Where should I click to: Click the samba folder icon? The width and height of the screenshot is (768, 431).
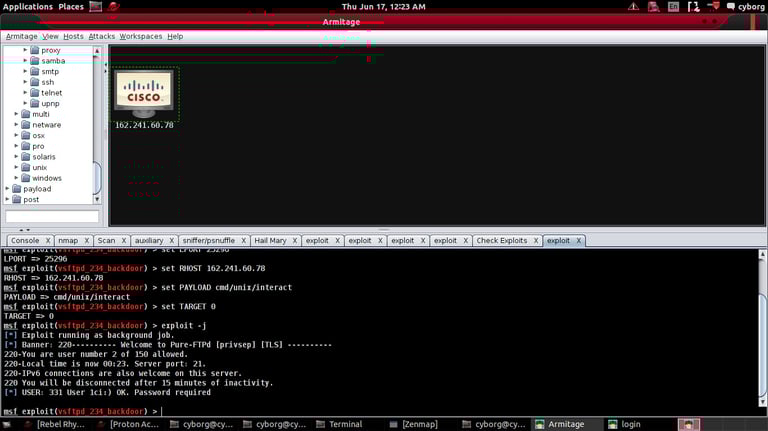click(x=35, y=61)
